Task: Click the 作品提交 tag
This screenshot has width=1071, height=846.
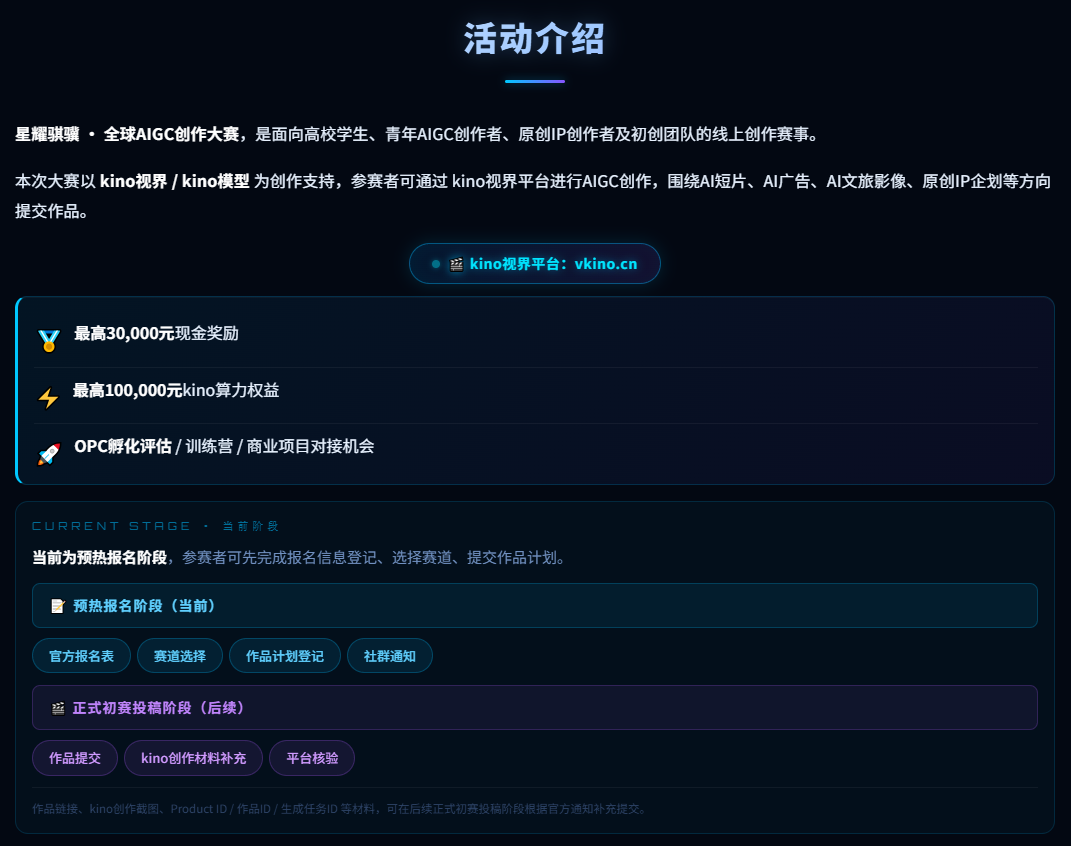Action: click(75, 758)
